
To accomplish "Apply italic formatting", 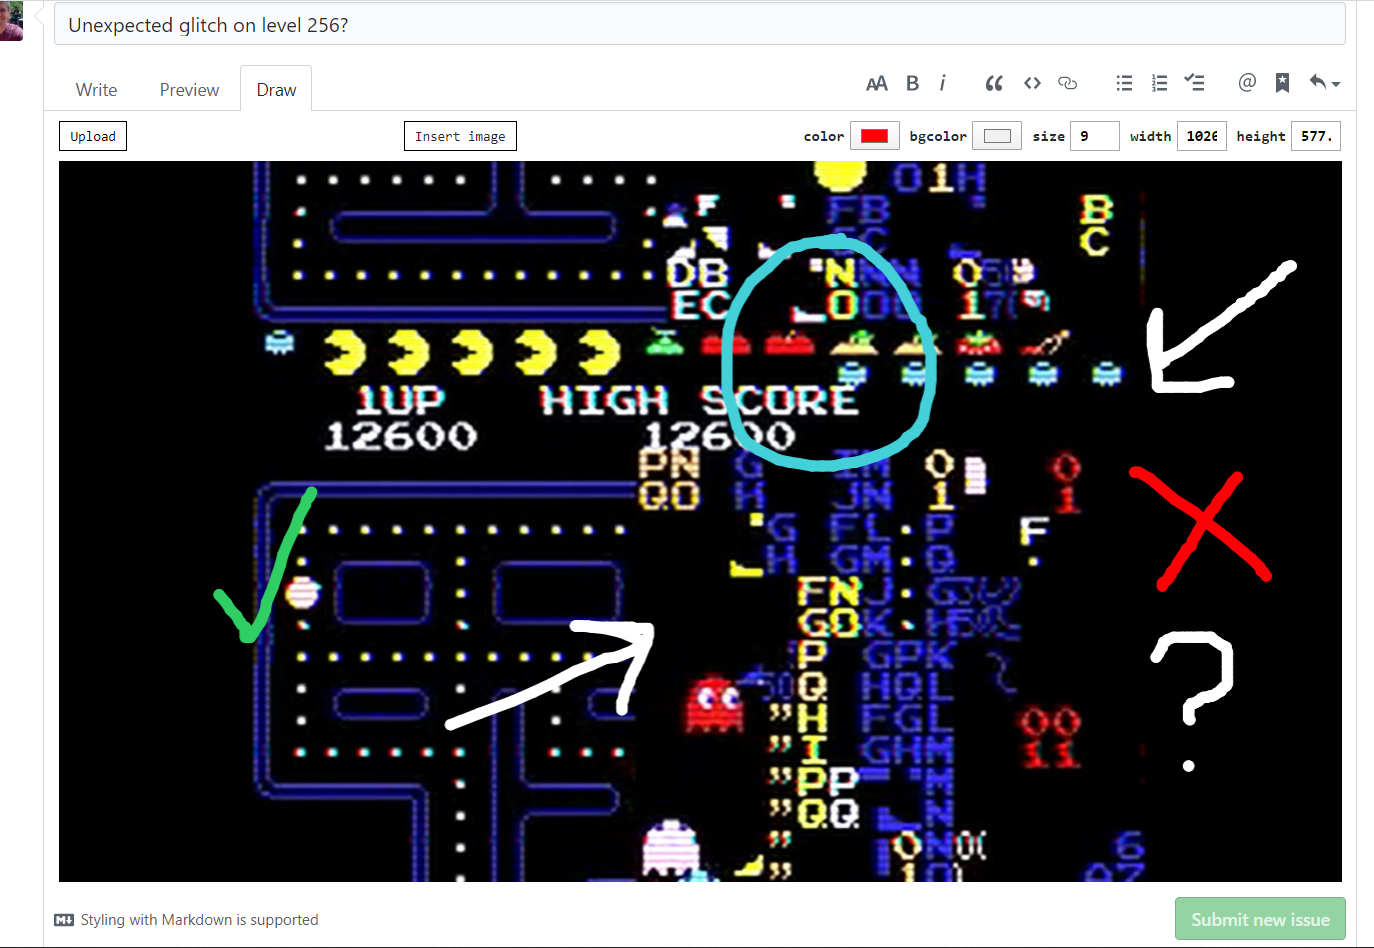I will click(942, 84).
